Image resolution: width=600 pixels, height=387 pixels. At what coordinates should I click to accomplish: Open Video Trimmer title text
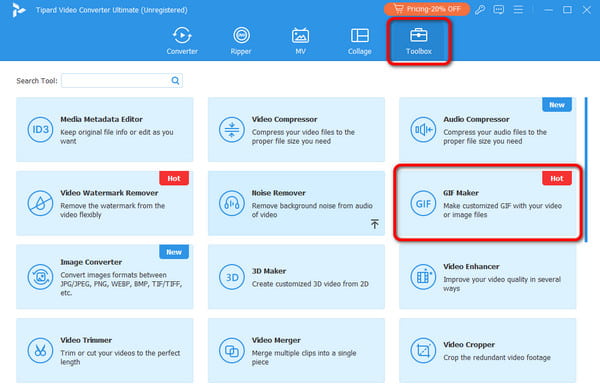click(86, 340)
